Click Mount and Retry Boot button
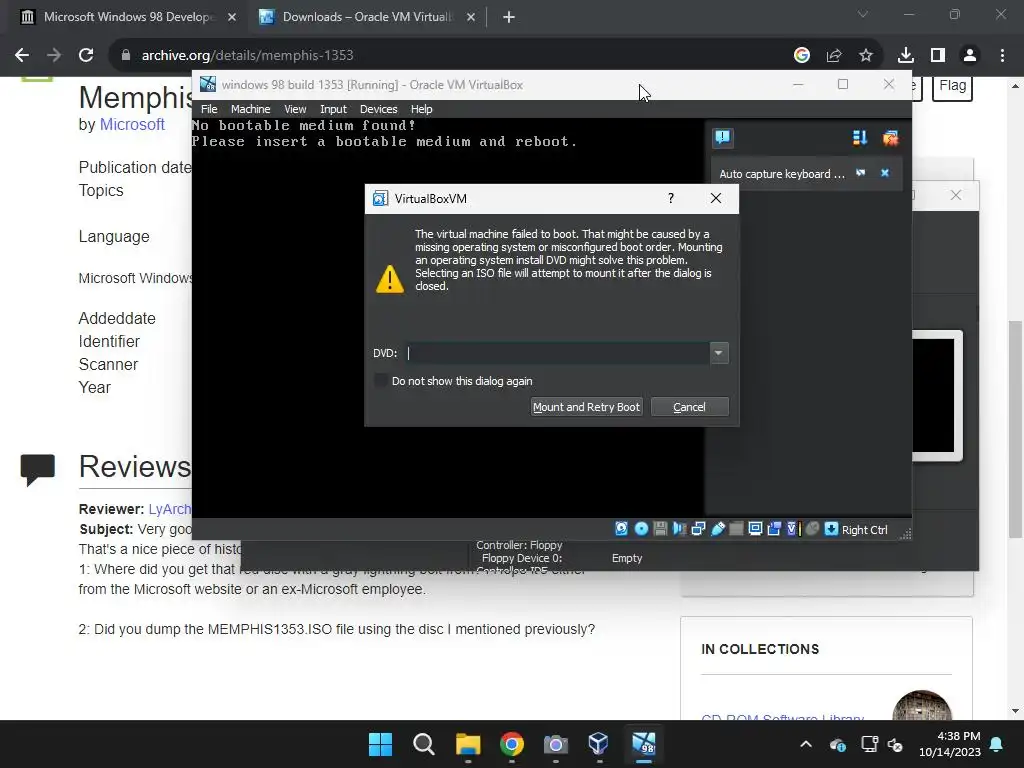This screenshot has height=768, width=1024. pyautogui.click(x=586, y=407)
